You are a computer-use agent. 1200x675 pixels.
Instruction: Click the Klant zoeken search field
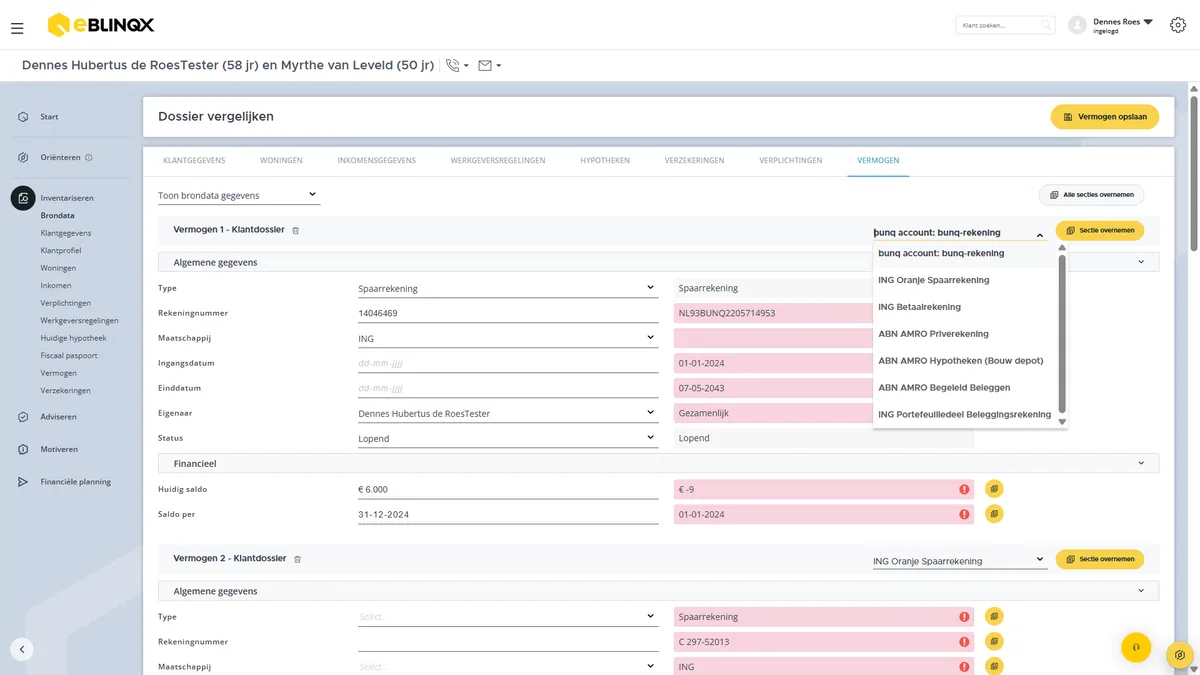point(1006,25)
